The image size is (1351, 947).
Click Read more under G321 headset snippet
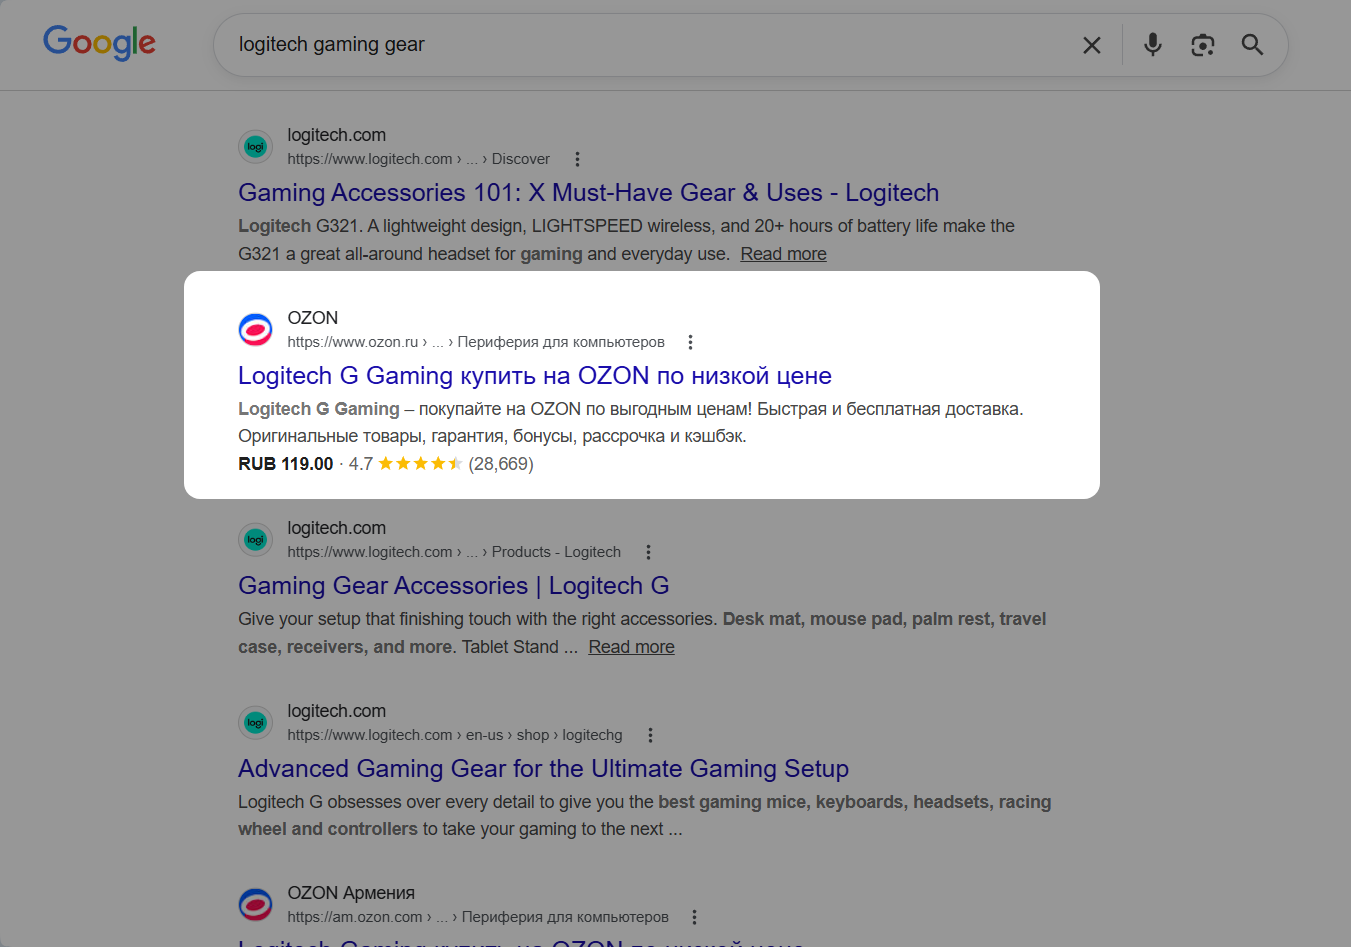[783, 254]
